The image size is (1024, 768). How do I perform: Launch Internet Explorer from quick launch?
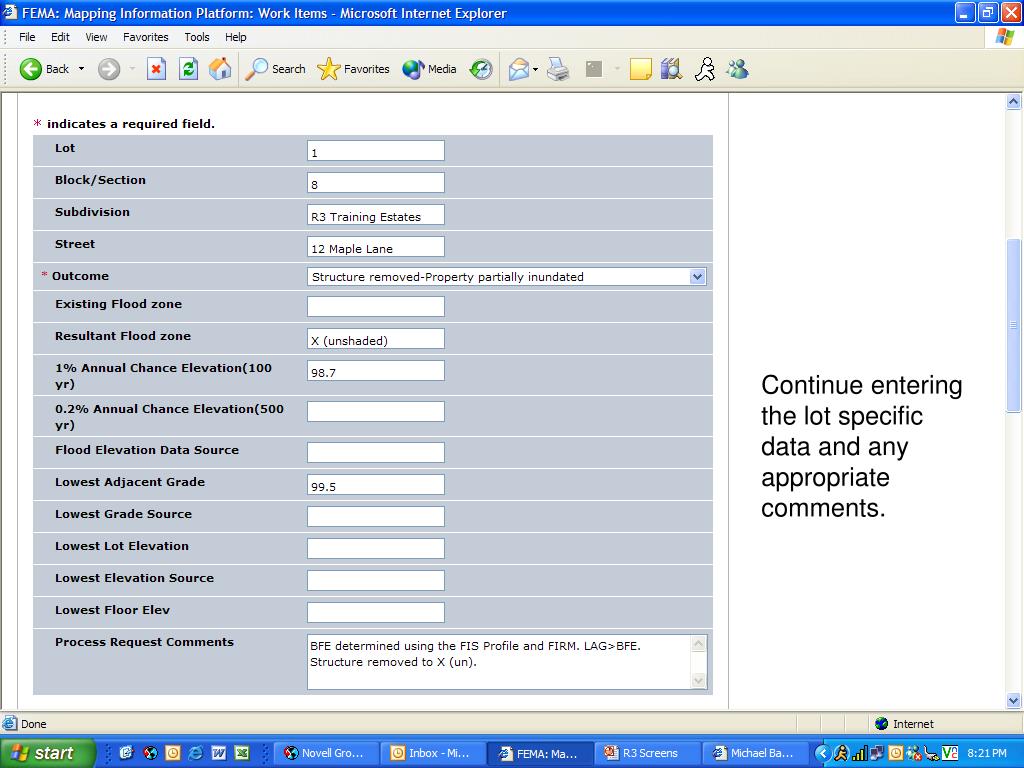(x=195, y=753)
